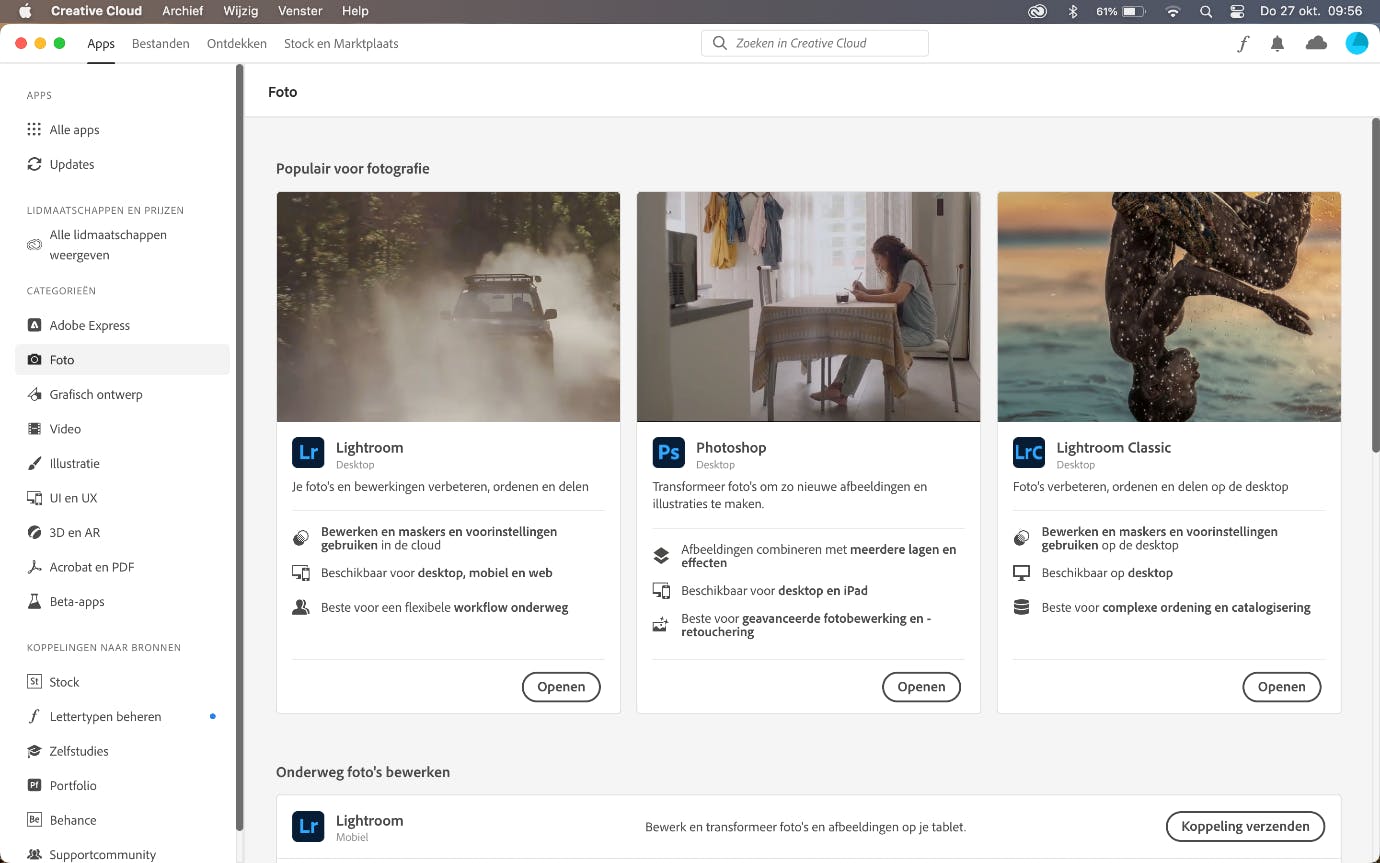Click the Acrobat en PDF sidebar icon
This screenshot has height=863, width=1380.
tap(33, 567)
